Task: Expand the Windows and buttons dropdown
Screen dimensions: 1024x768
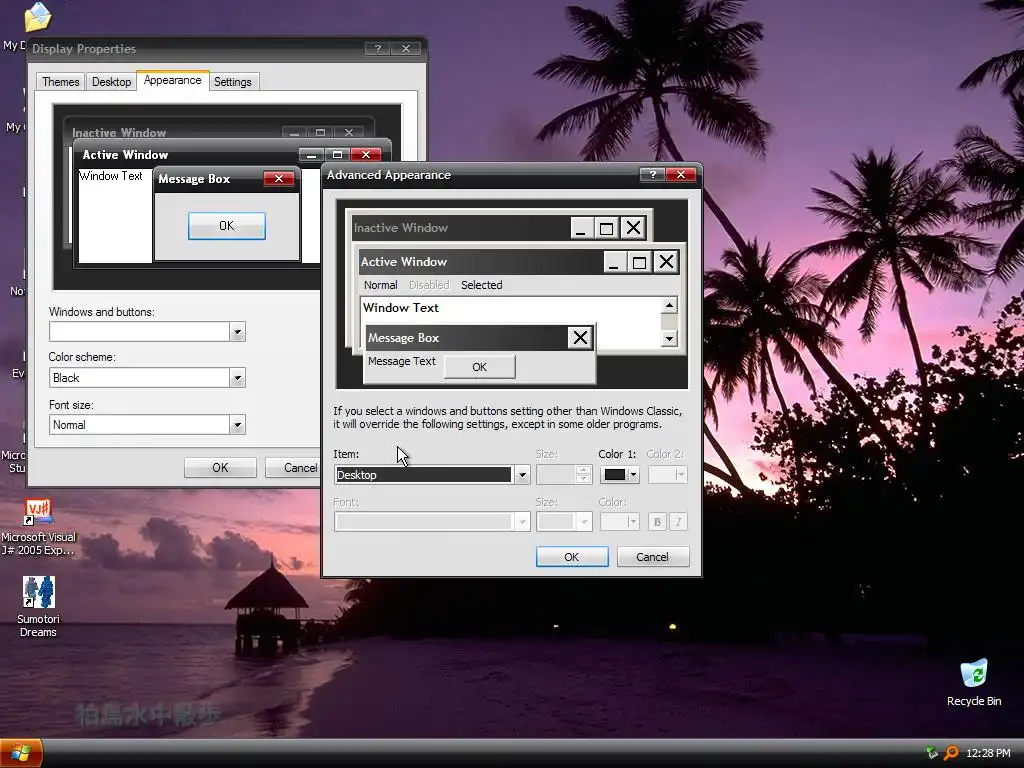Action: (237, 332)
